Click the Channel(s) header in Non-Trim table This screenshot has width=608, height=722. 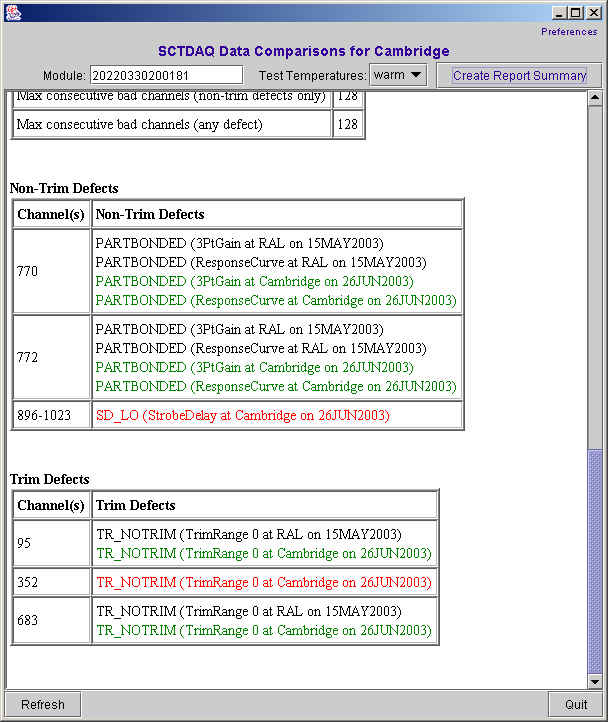click(51, 215)
